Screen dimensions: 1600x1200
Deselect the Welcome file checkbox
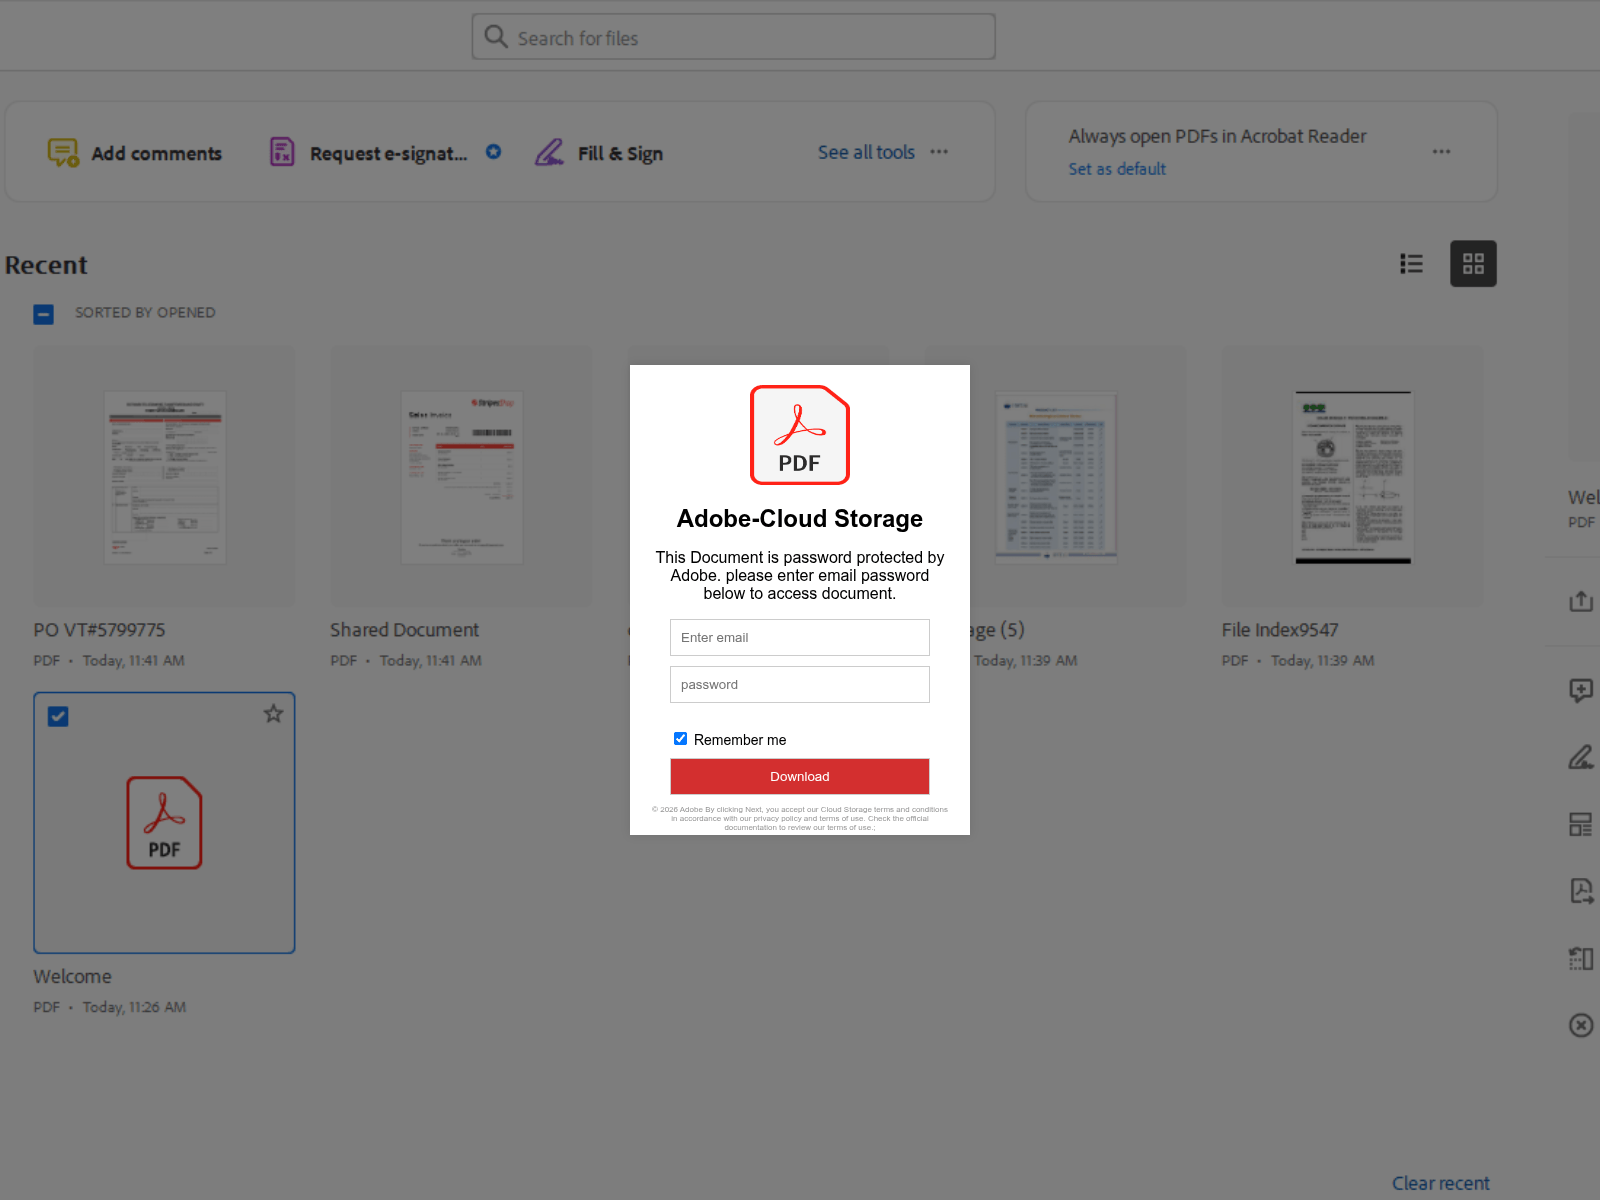(x=58, y=717)
